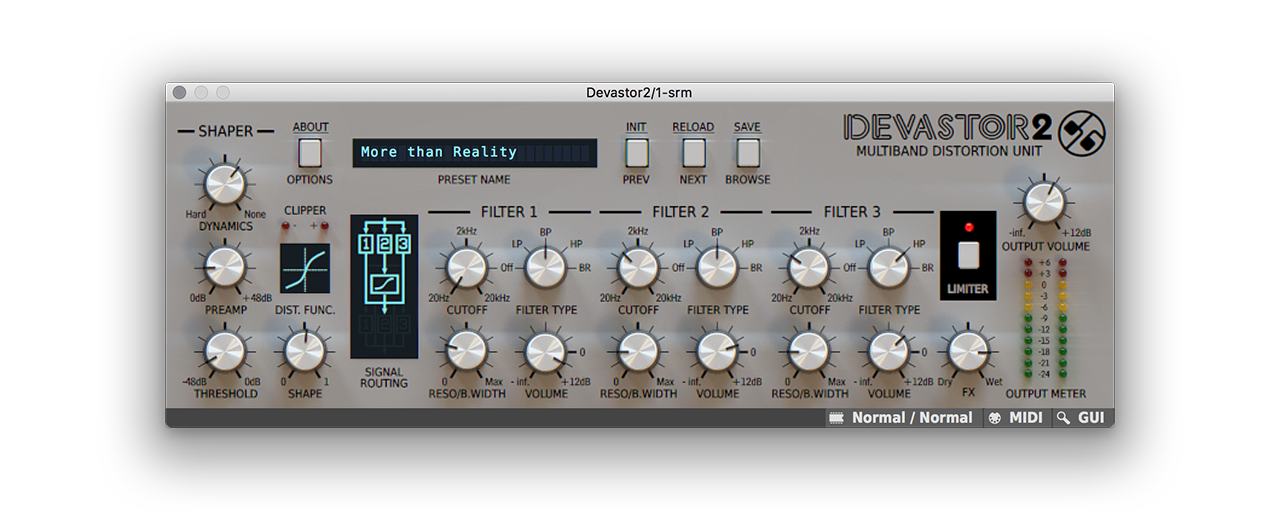Image resolution: width=1280 pixels, height=519 pixels.
Task: Click the "CLIPPER" label
Action: click(305, 210)
